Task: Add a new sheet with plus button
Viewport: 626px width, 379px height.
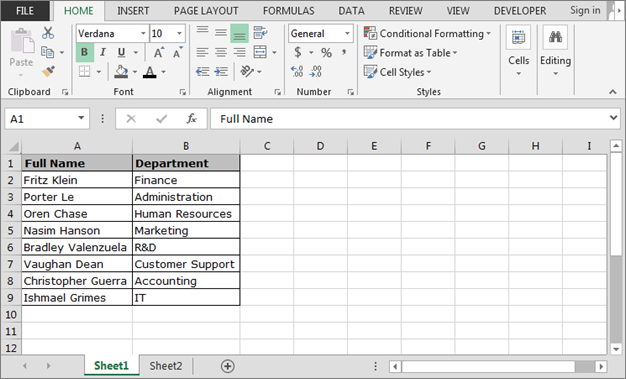Action: point(228,366)
